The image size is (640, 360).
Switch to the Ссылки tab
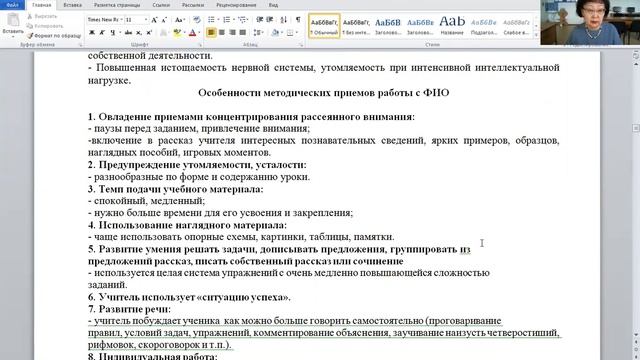point(162,5)
